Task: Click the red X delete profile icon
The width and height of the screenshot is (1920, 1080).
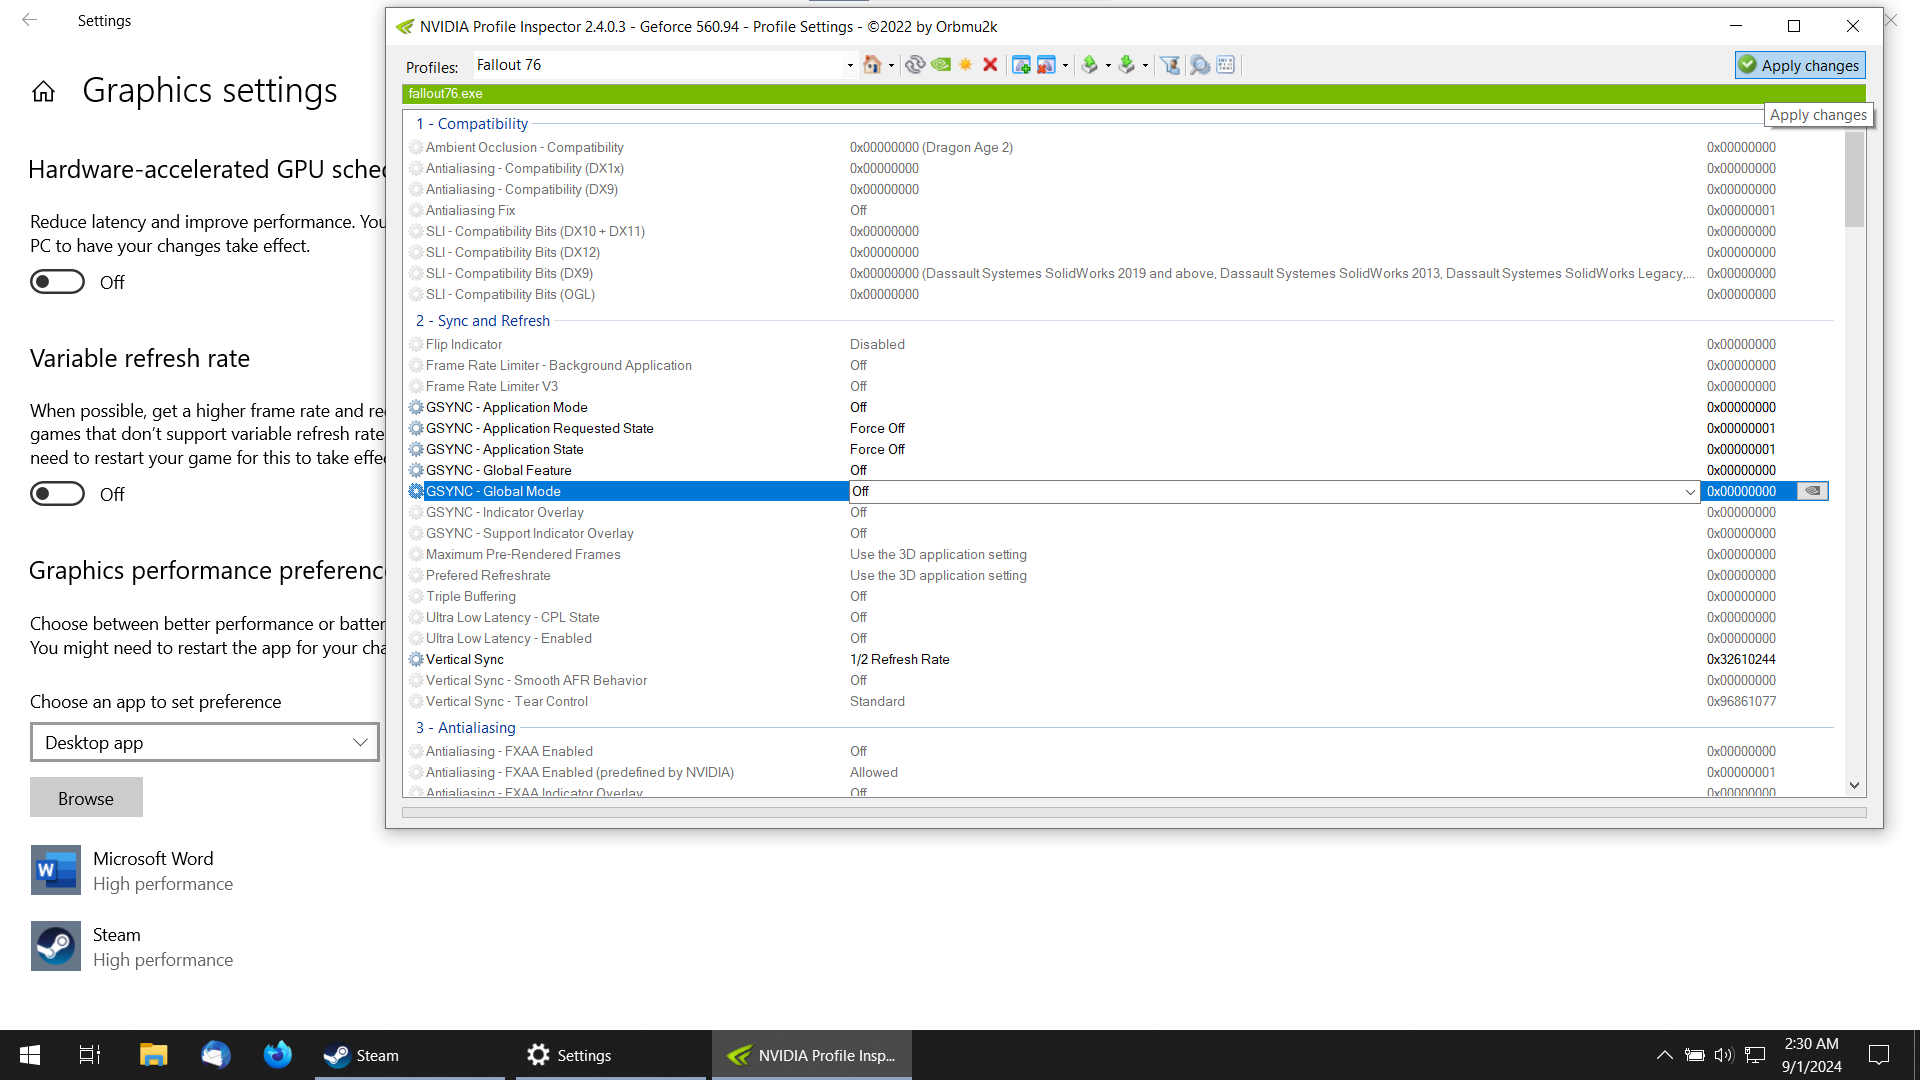Action: (990, 65)
